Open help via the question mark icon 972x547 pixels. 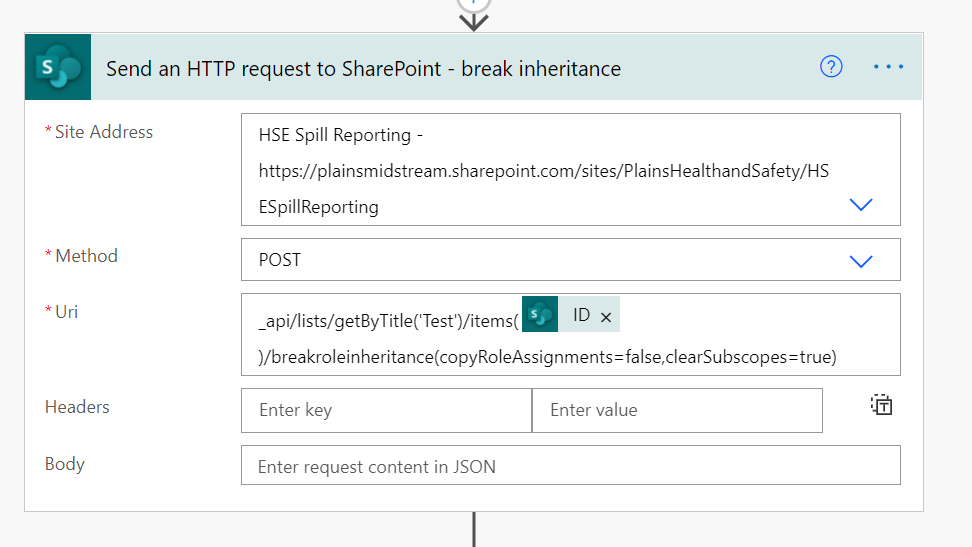click(x=831, y=67)
